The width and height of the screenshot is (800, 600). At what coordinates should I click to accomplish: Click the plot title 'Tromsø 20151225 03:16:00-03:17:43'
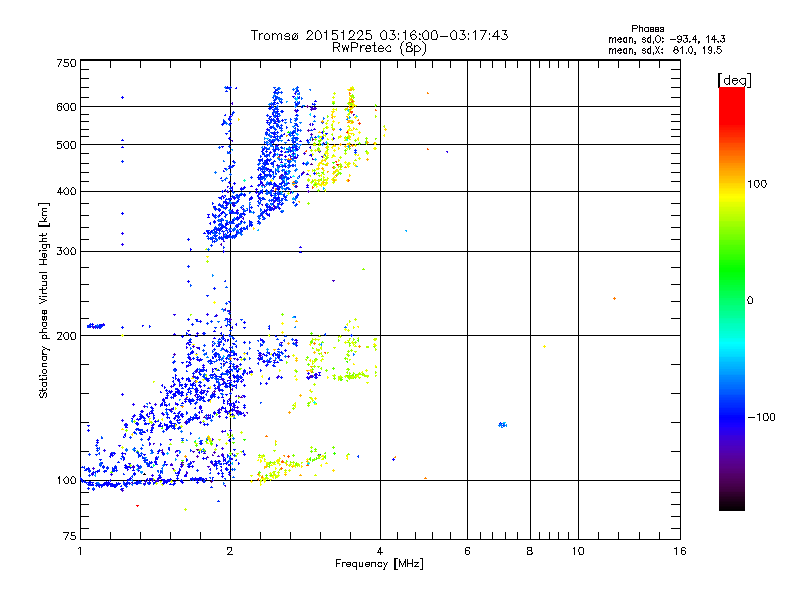click(x=379, y=35)
